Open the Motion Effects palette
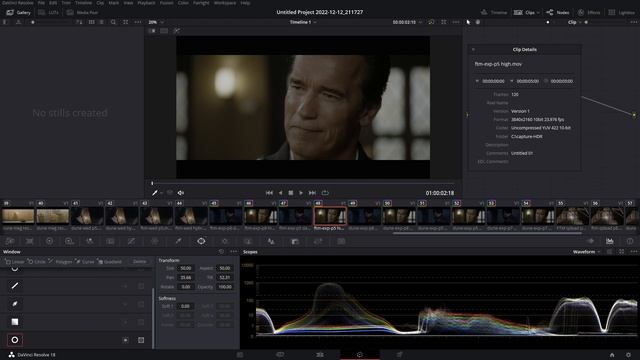Image resolution: width=640 pixels, height=360 pixels. pos(110,241)
